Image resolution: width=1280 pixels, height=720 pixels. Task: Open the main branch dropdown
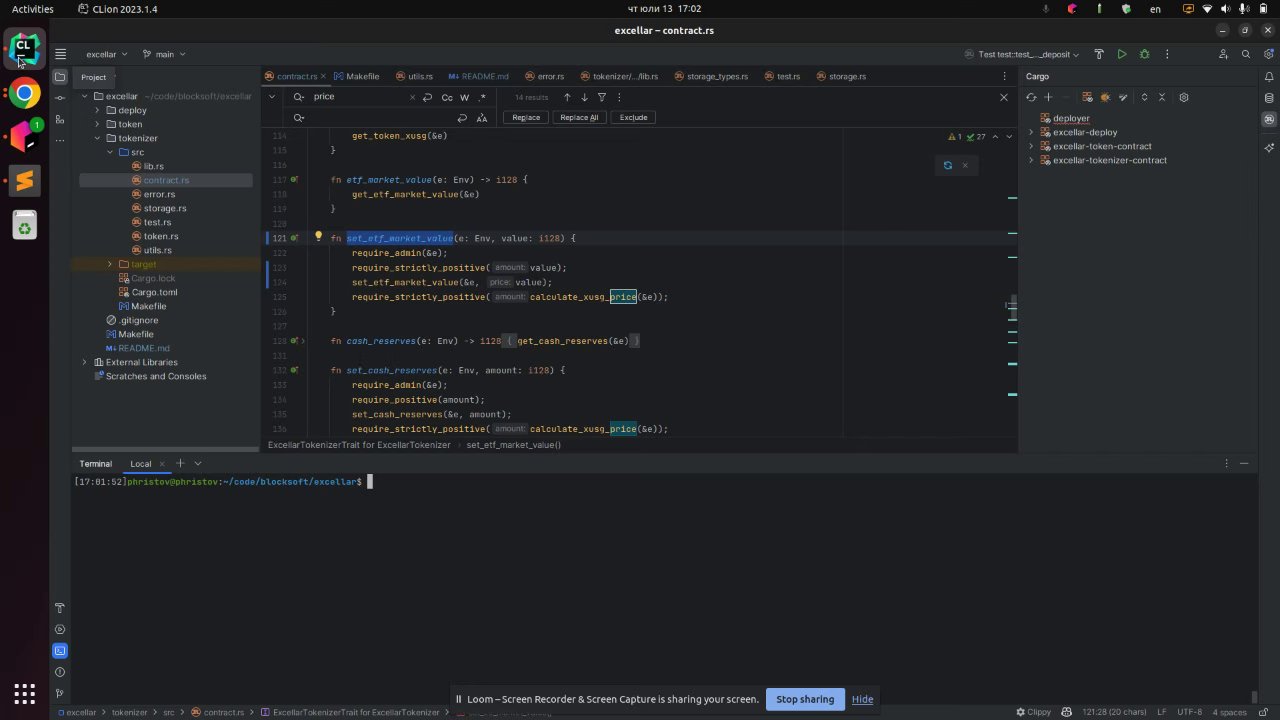pos(164,54)
